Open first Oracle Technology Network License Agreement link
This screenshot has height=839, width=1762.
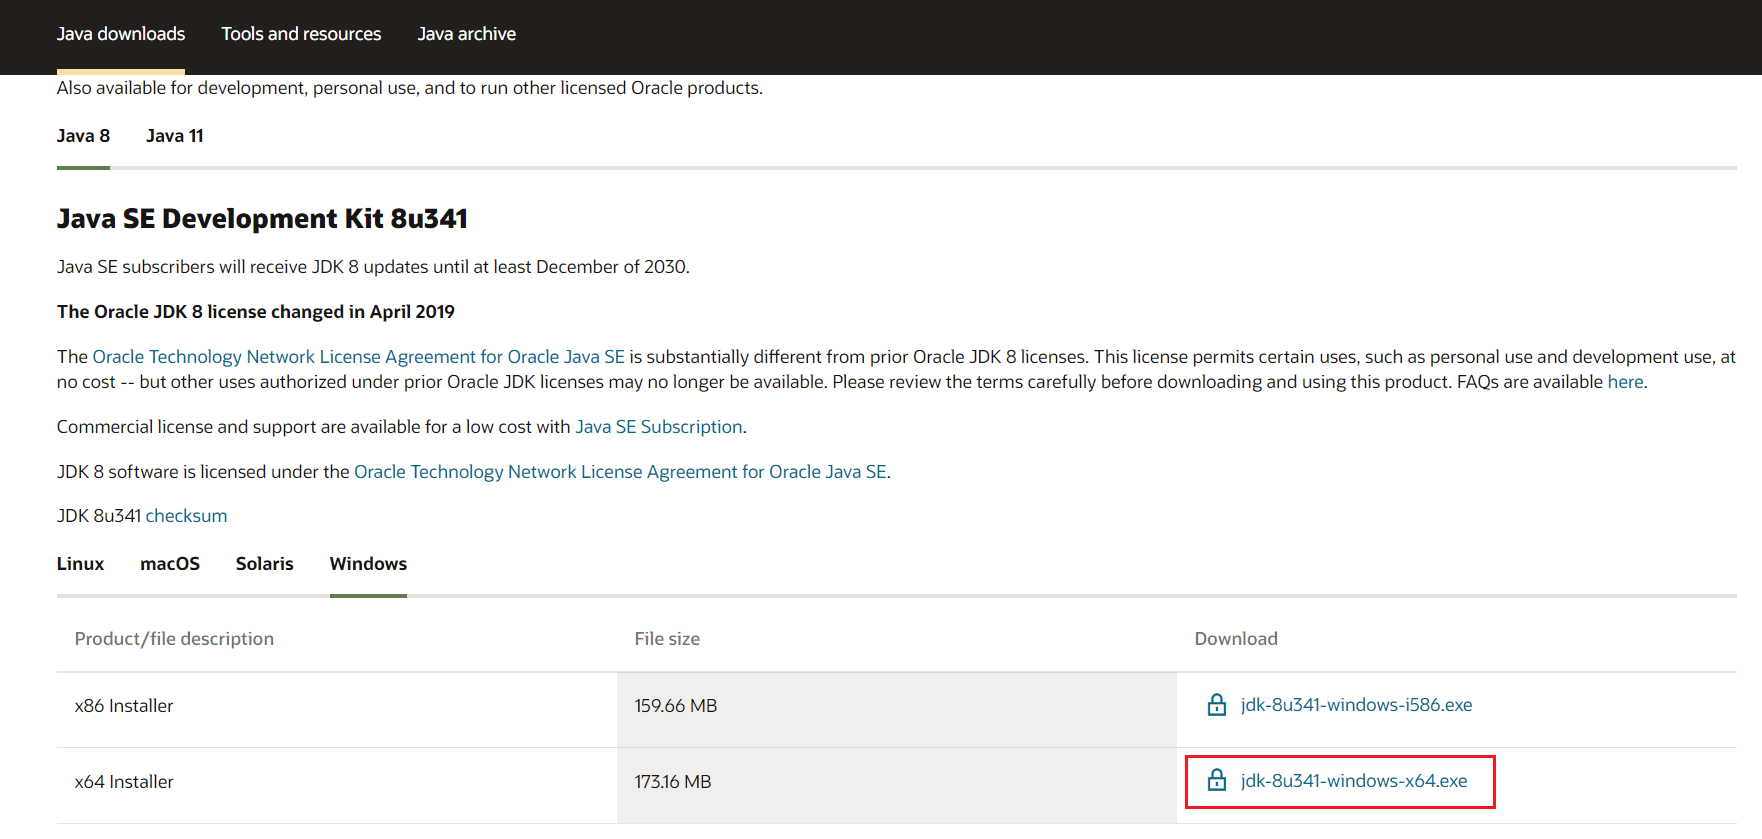(358, 357)
